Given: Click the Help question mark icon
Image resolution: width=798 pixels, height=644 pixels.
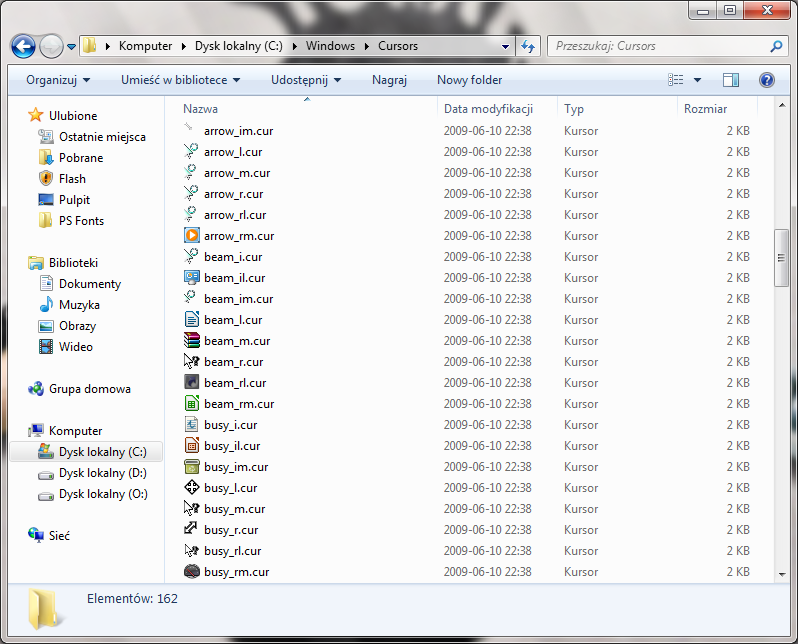Looking at the screenshot, I should pyautogui.click(x=766, y=80).
